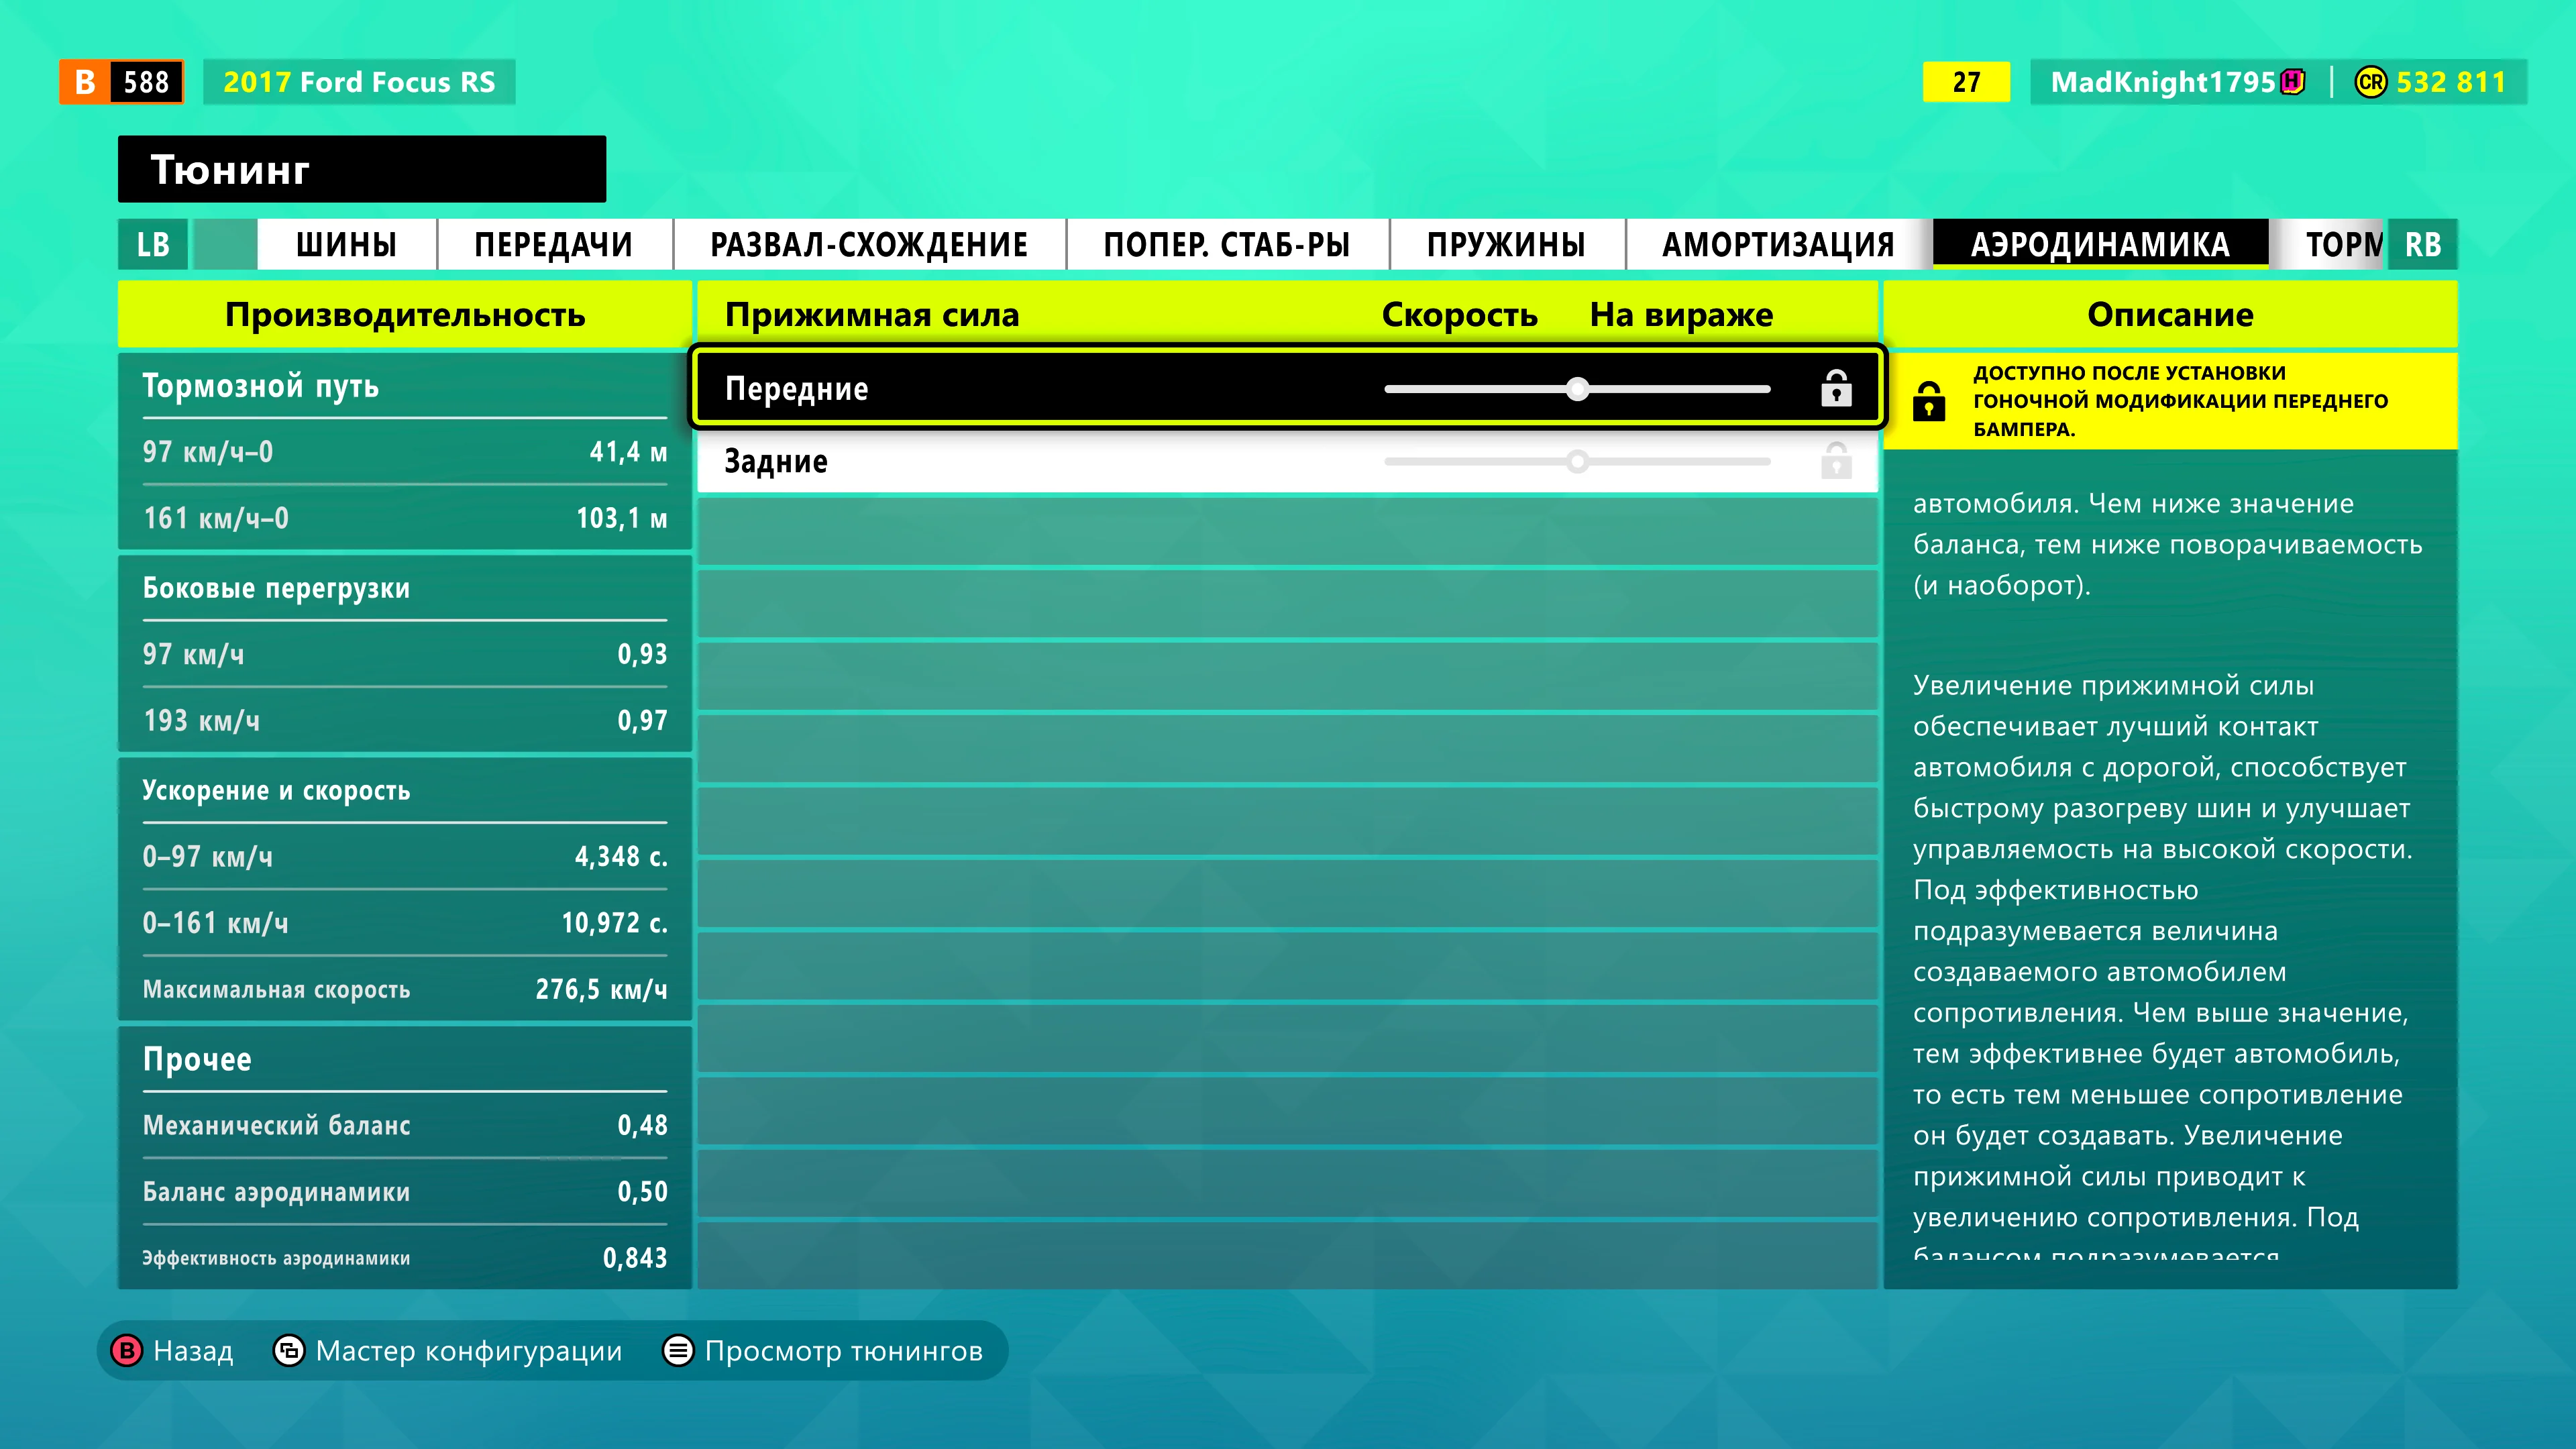
Task: Click the Боковые перегрузки section heading
Action: coord(276,587)
